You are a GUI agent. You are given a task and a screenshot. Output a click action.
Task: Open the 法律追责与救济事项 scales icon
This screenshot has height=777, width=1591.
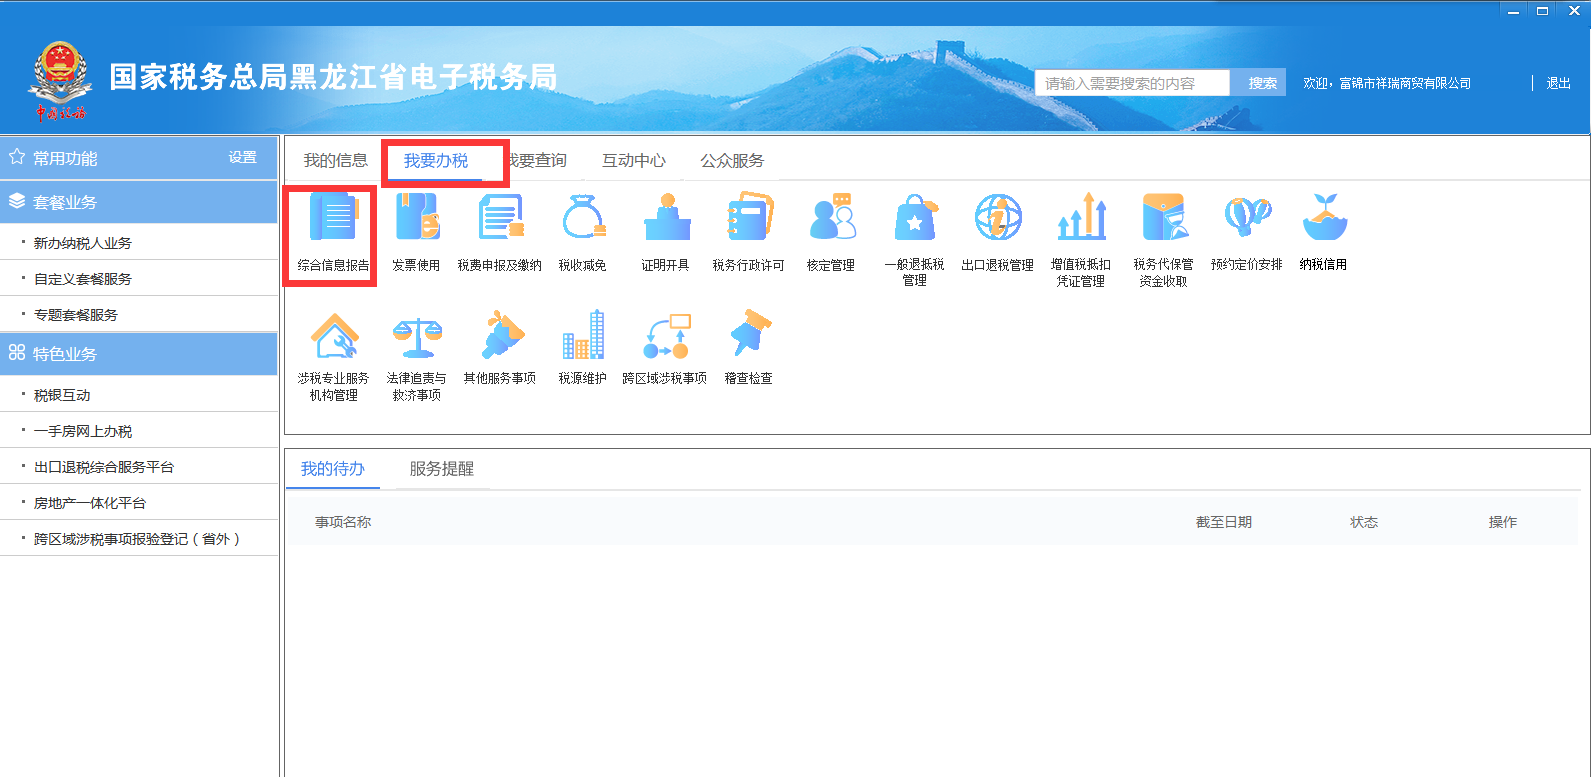tap(416, 336)
